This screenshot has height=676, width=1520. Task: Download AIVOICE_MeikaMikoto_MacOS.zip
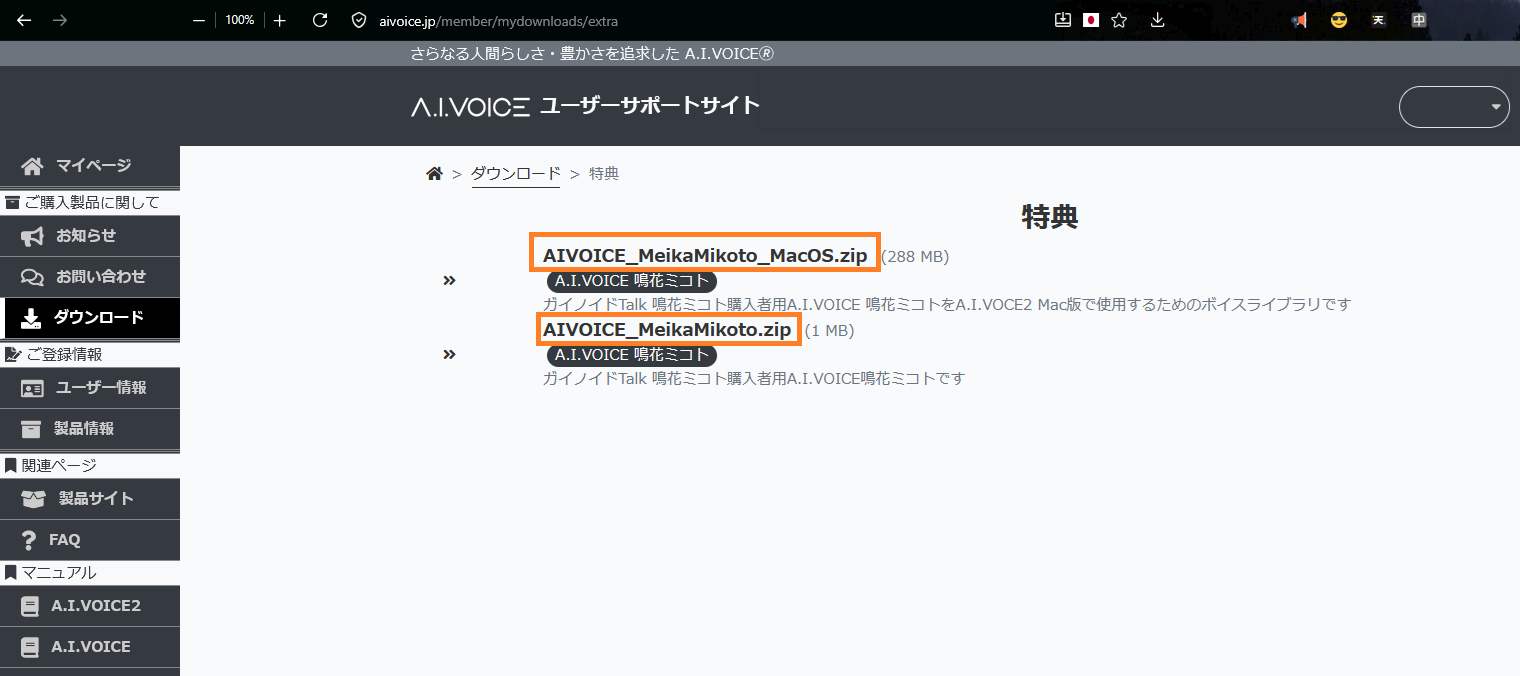pos(705,255)
